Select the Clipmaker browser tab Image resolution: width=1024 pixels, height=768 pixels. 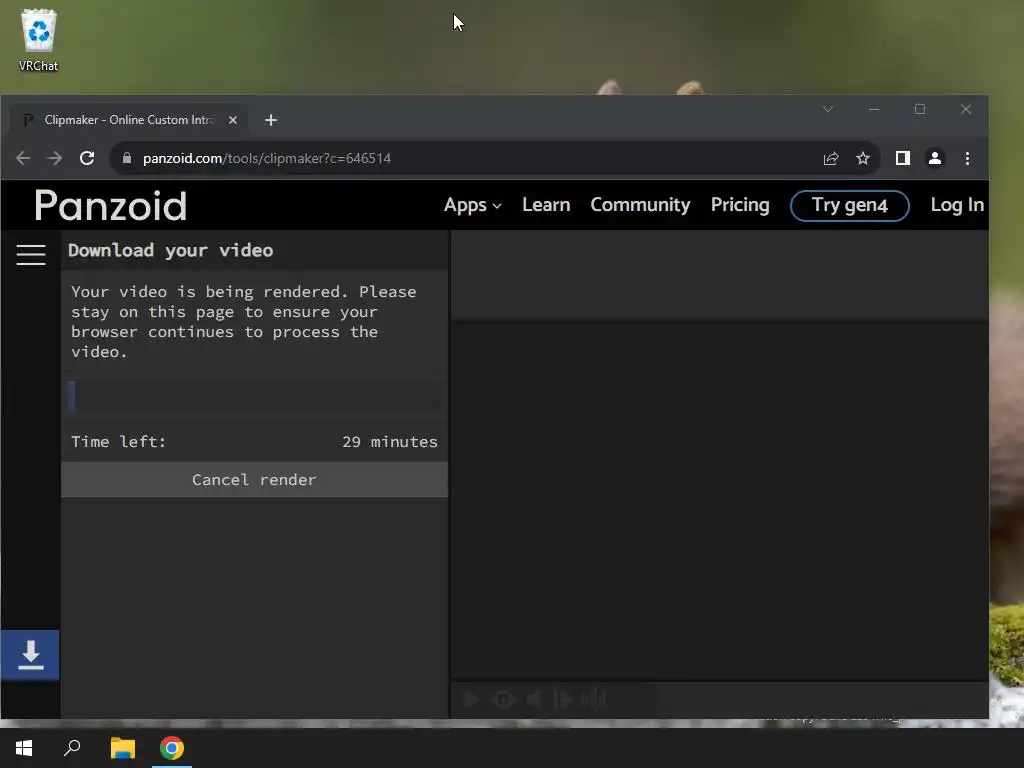(129, 120)
